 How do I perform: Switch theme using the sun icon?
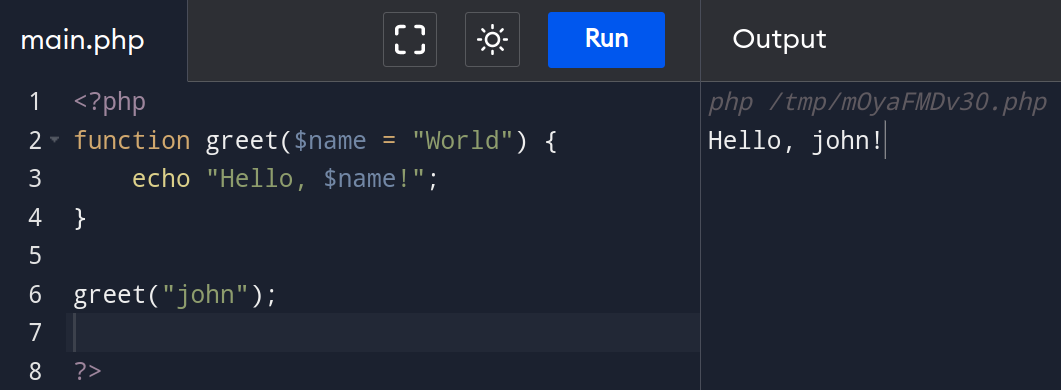493,40
